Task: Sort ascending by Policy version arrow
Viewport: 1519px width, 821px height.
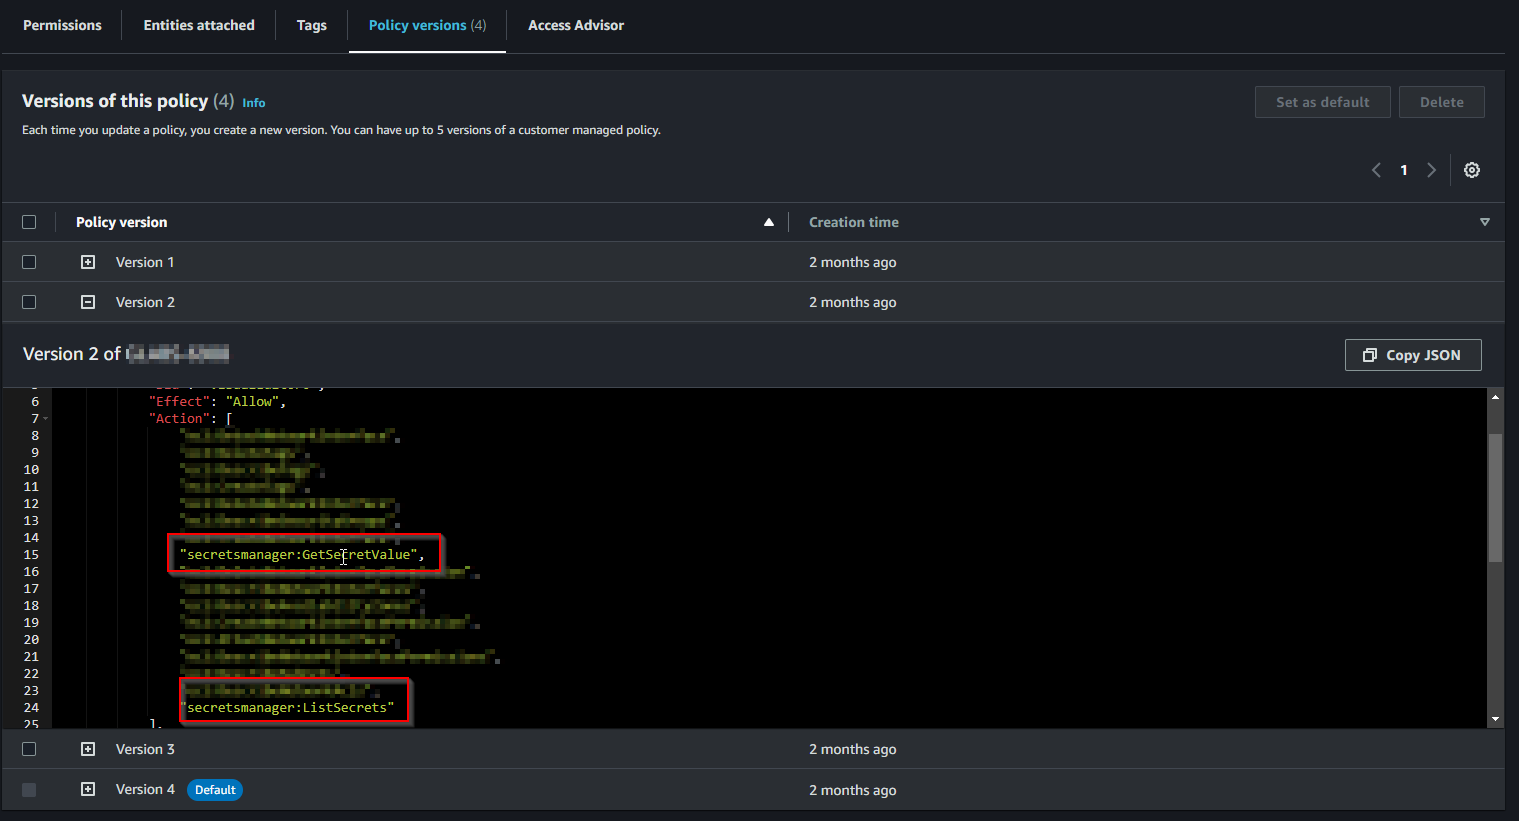Action: (769, 222)
